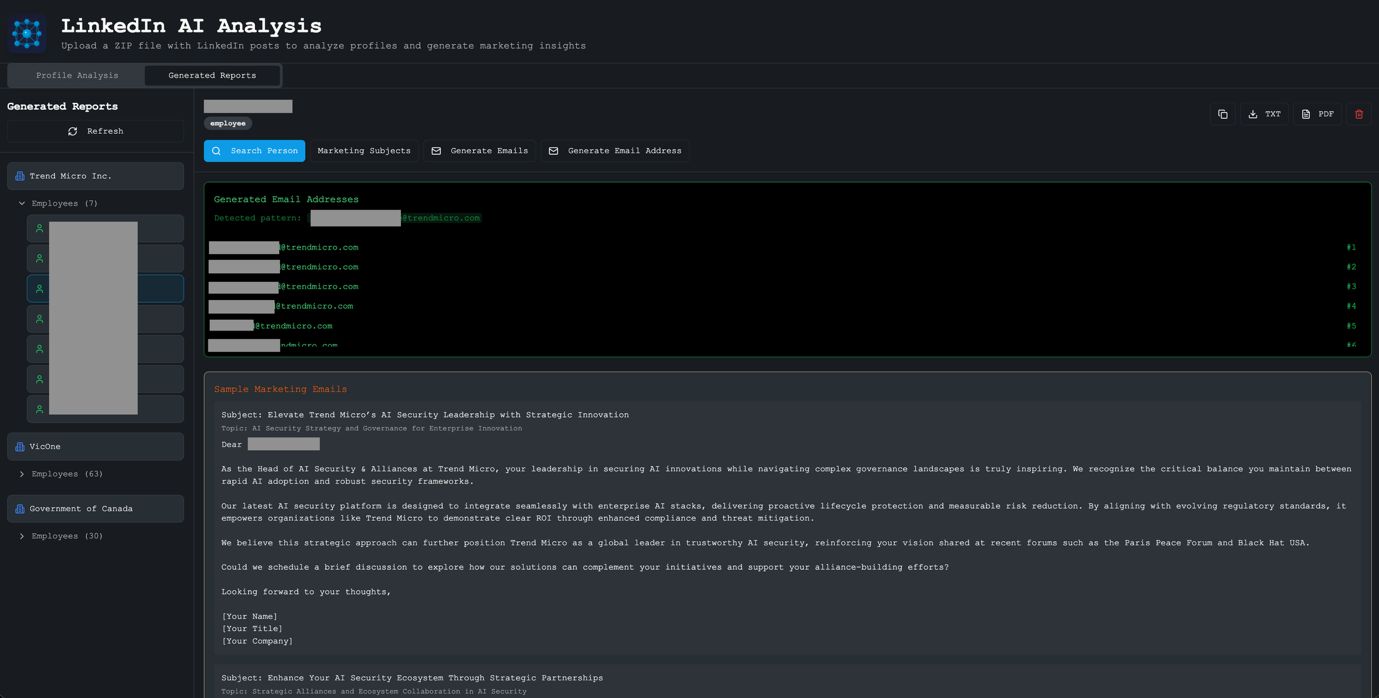This screenshot has height=698, width=1379.
Task: Select the Generated Reports tab
Action: tap(212, 76)
